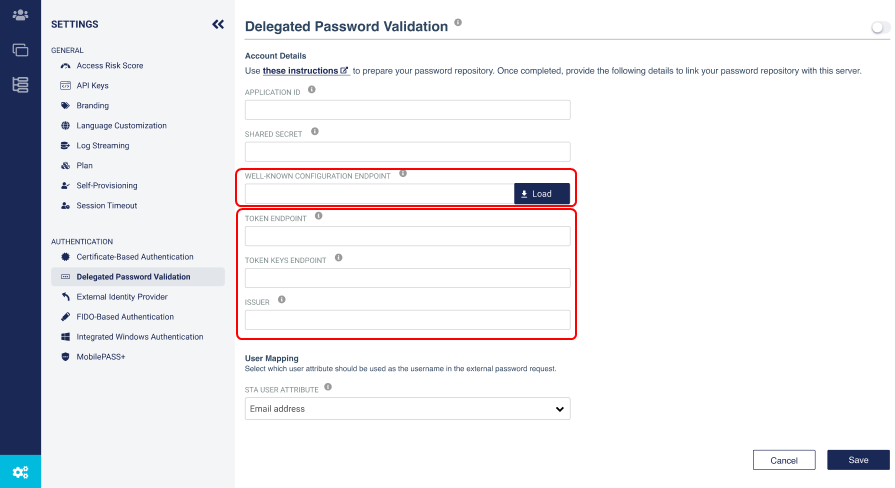
Task: Click the Save button
Action: (858, 460)
